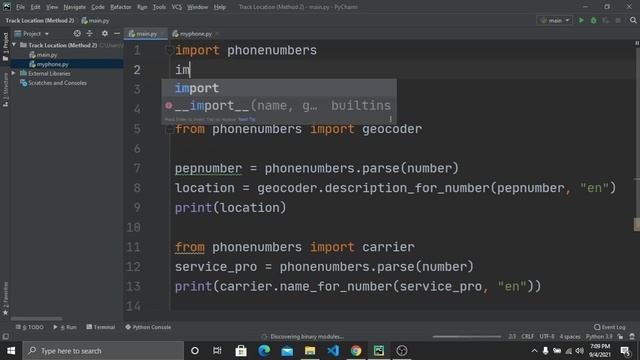Click the Run with Coverage icon

pyautogui.click(x=606, y=20)
